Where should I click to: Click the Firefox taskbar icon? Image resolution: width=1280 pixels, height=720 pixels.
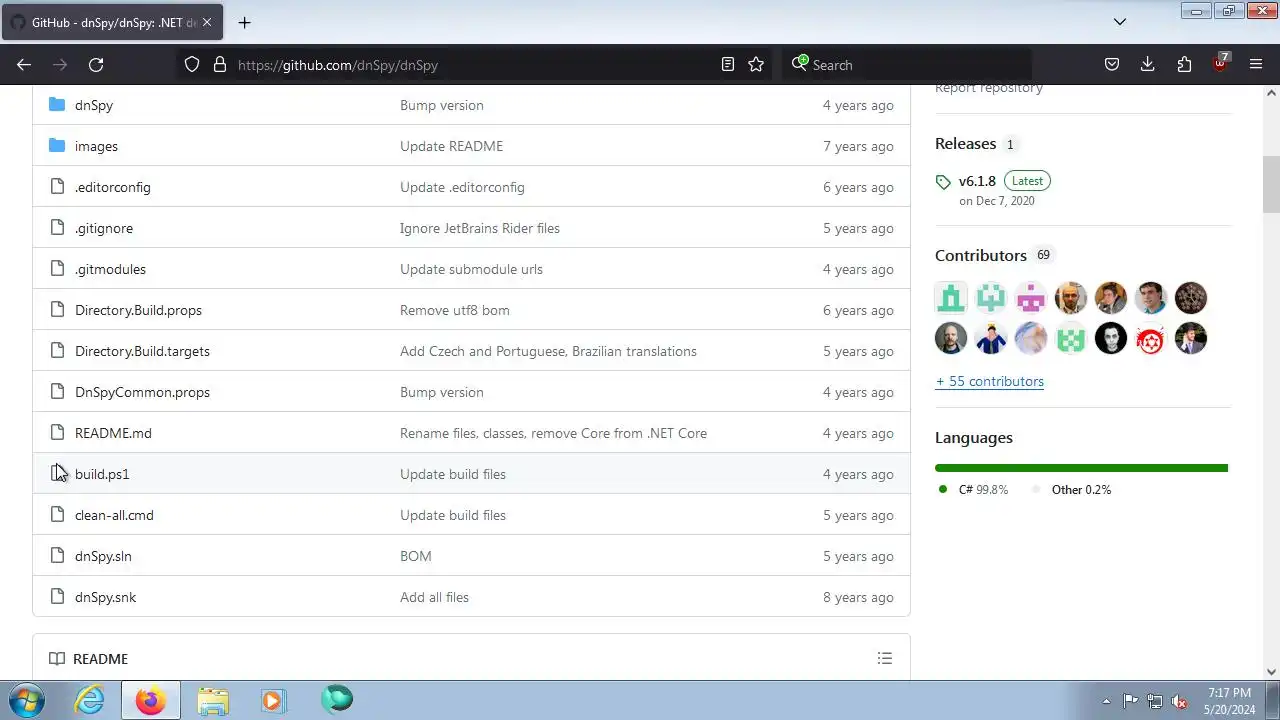click(151, 700)
